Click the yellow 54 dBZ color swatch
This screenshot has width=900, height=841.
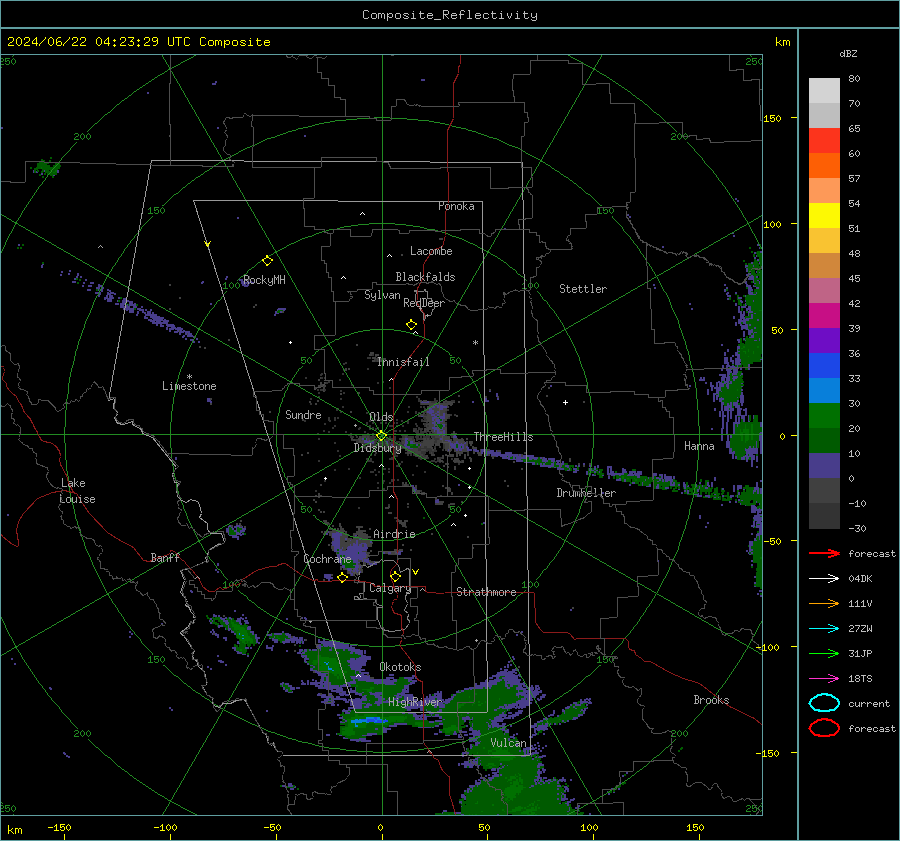(824, 215)
